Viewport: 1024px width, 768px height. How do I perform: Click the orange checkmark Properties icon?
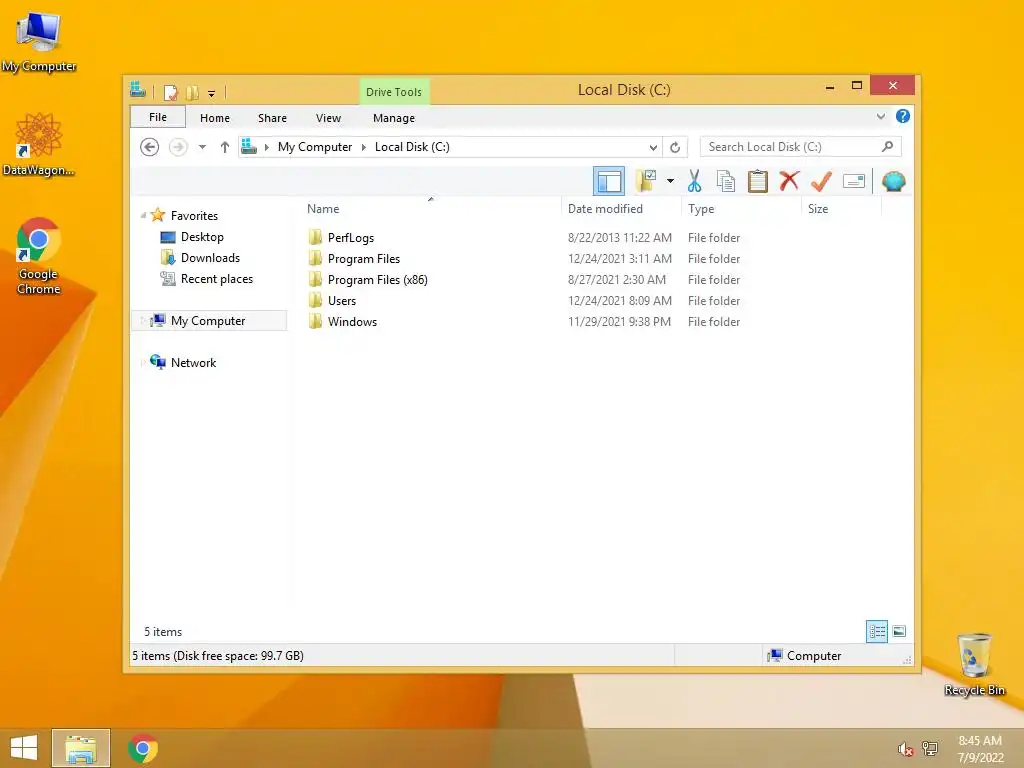point(822,181)
